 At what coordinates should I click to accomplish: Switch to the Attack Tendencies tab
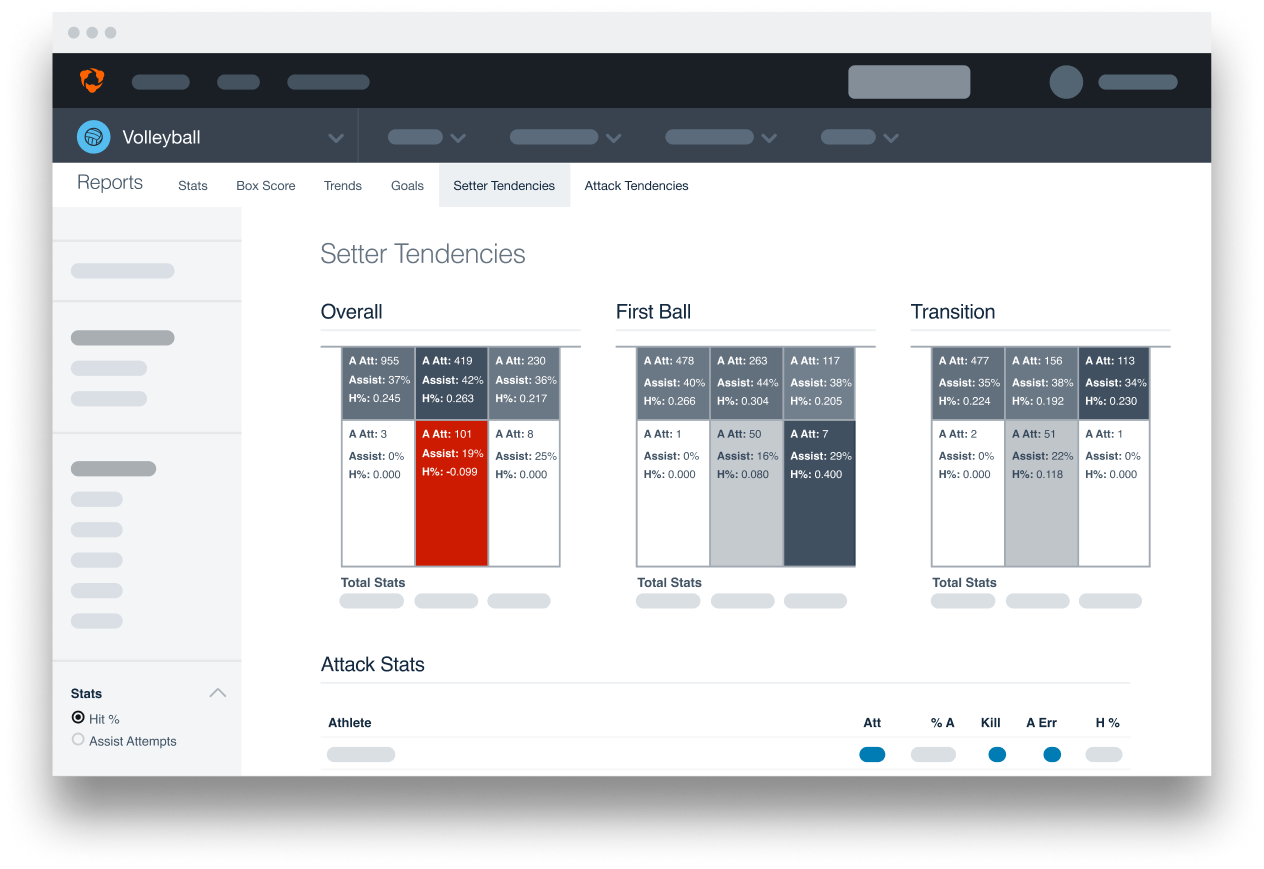click(x=636, y=185)
